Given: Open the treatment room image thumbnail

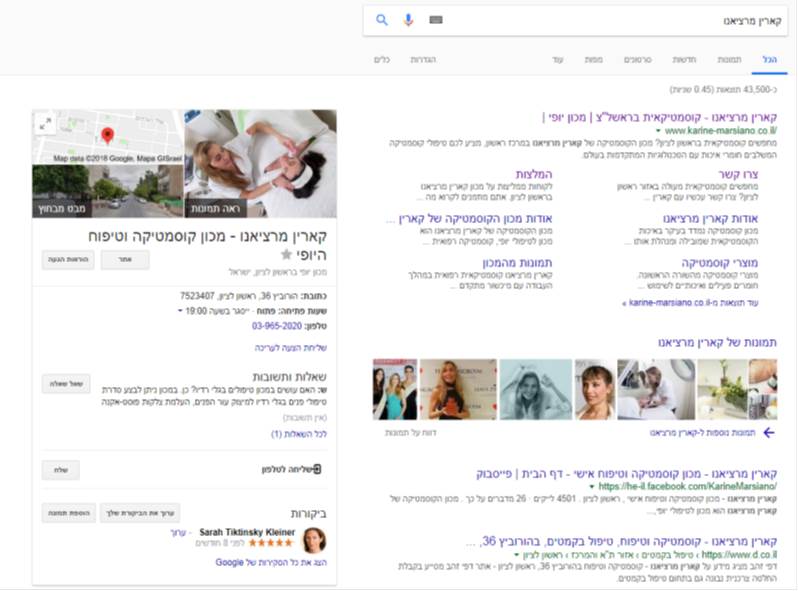Looking at the screenshot, I should [x=656, y=389].
